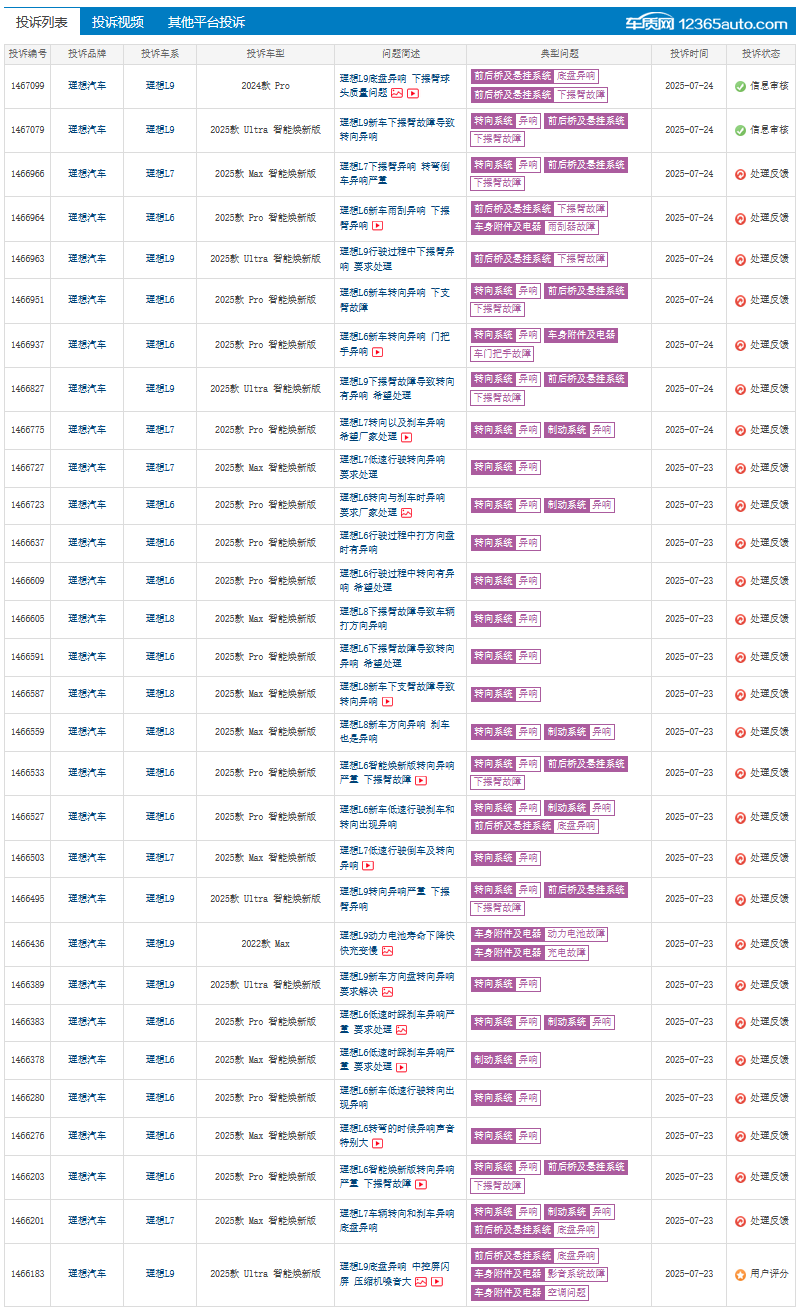
Task: Click 2024款 Pro model cell in row 1467099
Action: point(265,86)
